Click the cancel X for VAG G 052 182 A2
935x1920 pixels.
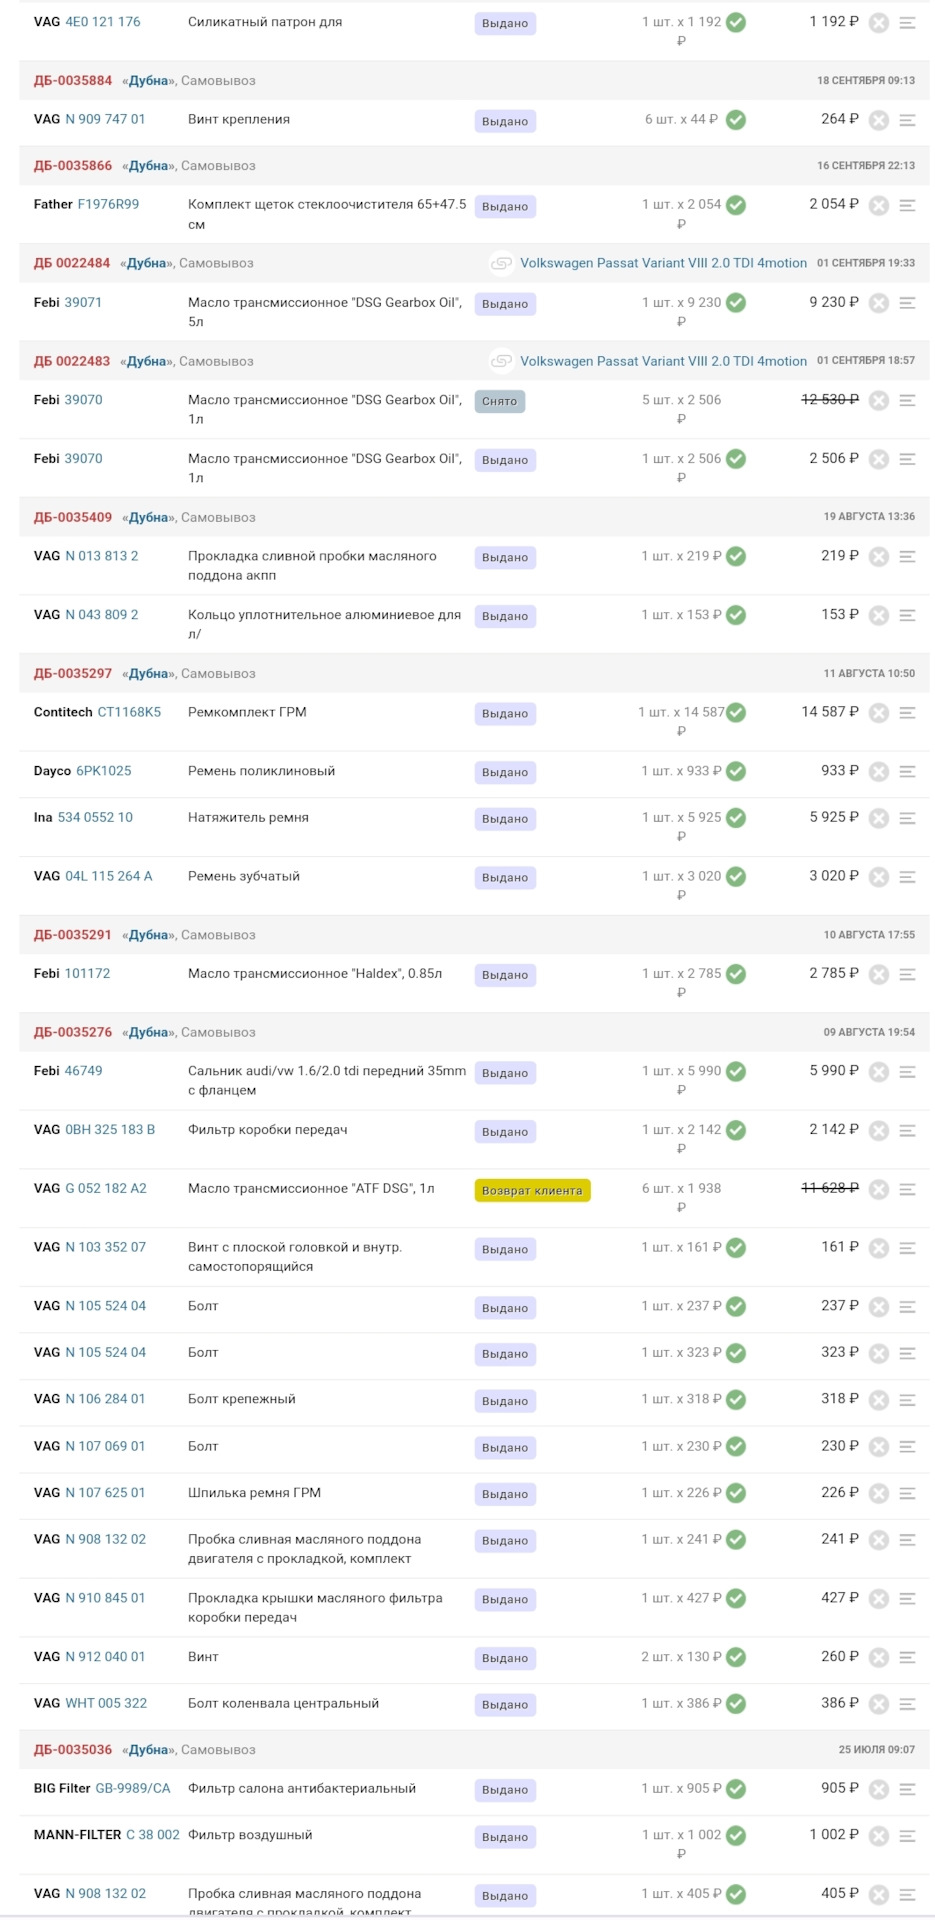pos(878,1189)
